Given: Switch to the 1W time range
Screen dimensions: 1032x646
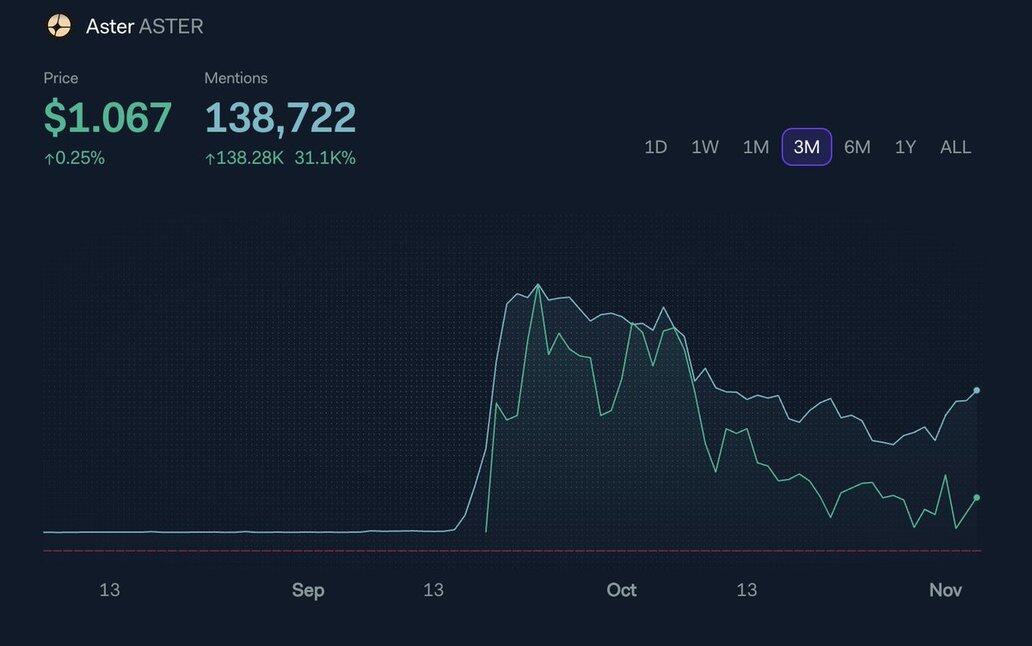Looking at the screenshot, I should click(x=705, y=147).
